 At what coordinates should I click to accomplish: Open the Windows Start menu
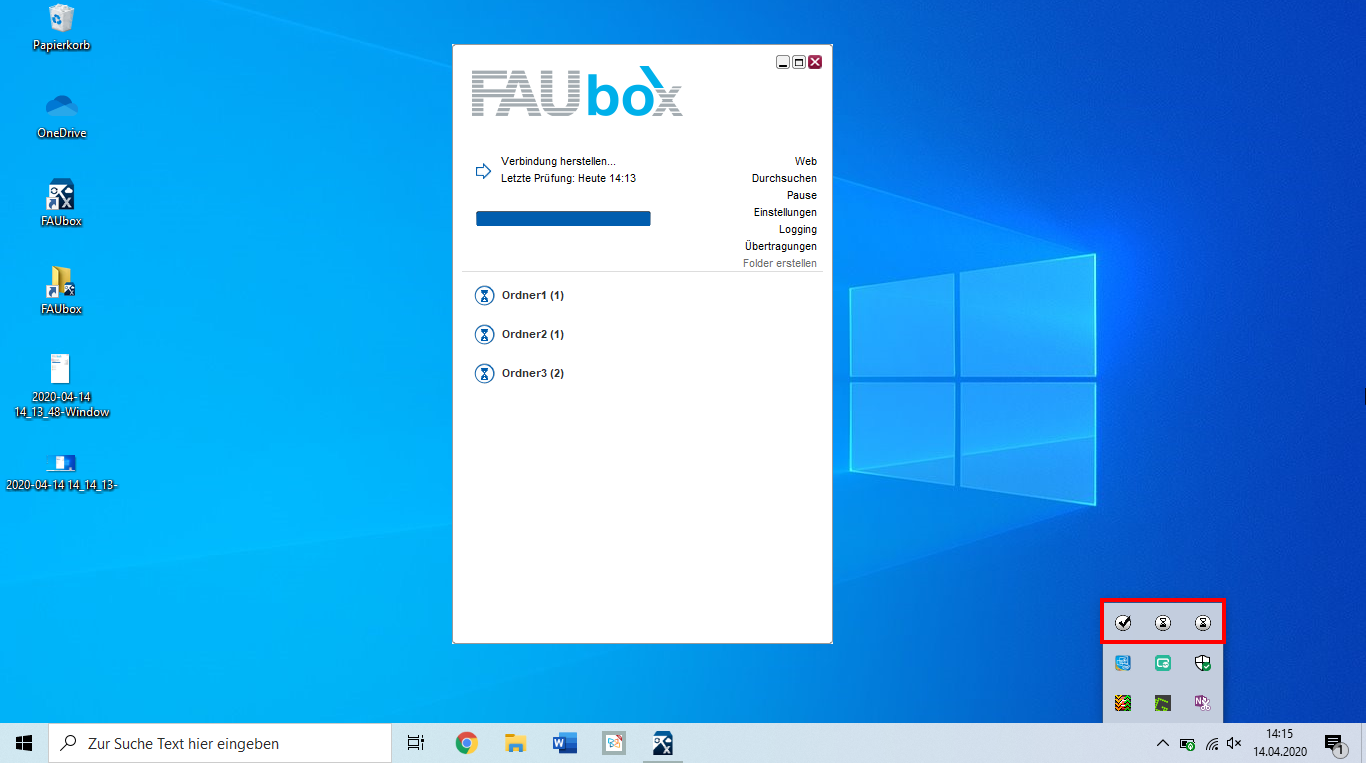[24, 743]
